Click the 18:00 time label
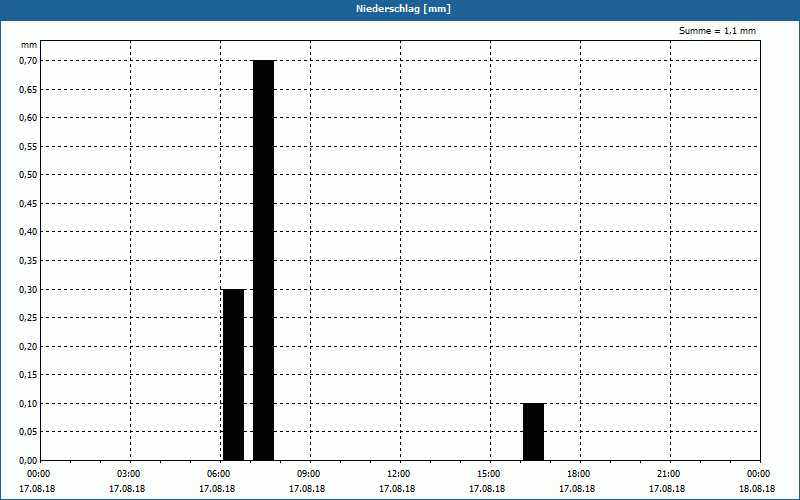Viewport: 800px width, 500px height. (x=577, y=474)
